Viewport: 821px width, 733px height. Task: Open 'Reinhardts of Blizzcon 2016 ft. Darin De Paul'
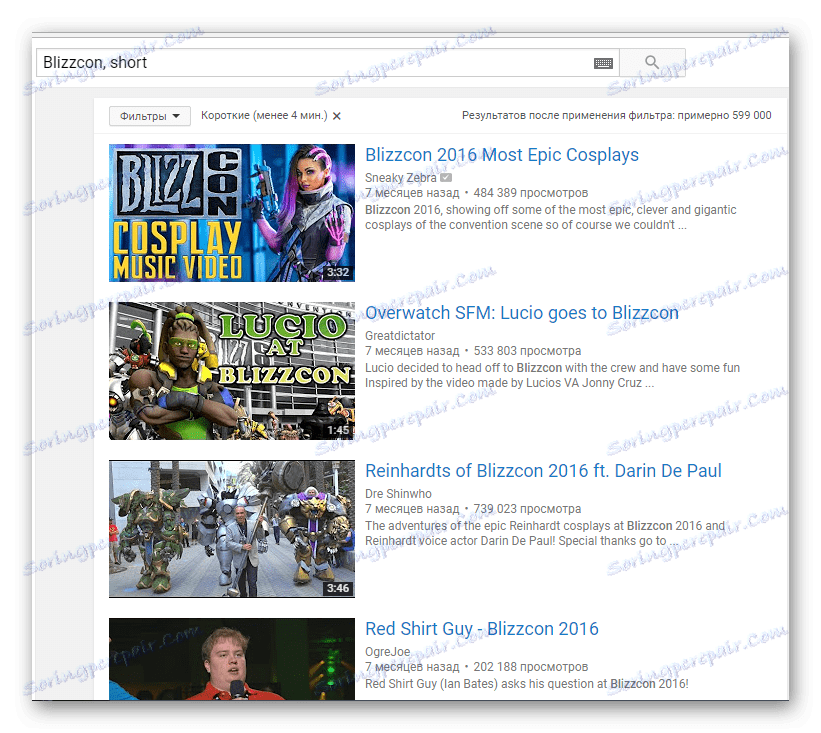pos(543,471)
